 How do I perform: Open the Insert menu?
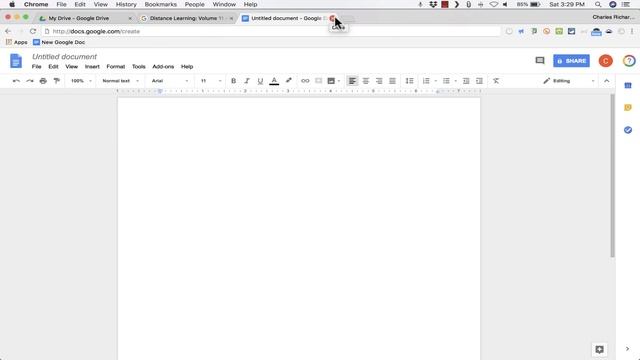pos(92,67)
